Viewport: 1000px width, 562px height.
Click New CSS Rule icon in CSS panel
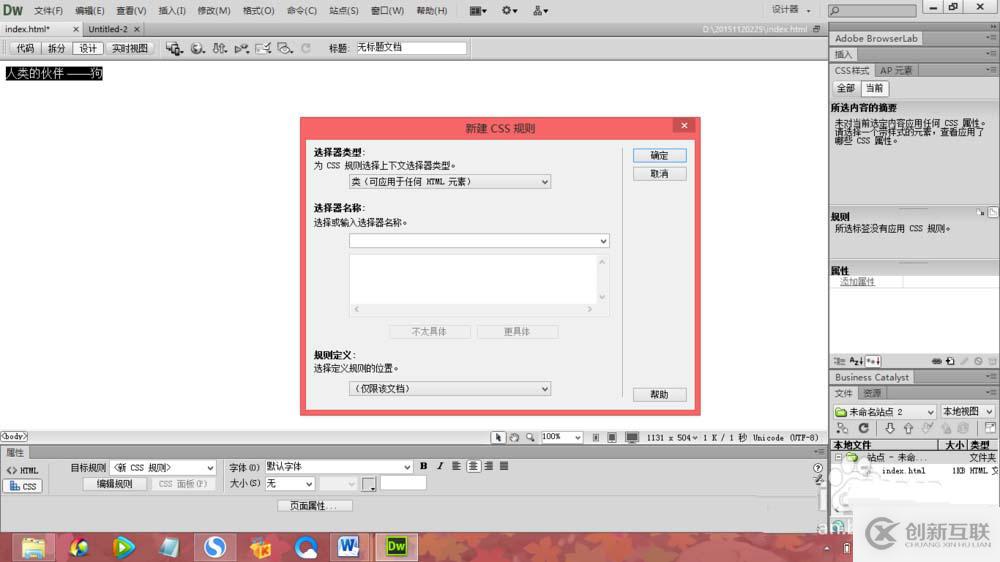coord(950,361)
